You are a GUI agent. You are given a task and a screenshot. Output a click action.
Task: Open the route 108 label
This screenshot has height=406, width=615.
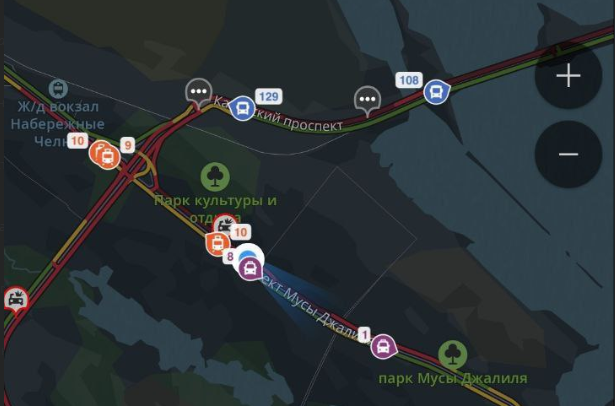click(x=409, y=80)
